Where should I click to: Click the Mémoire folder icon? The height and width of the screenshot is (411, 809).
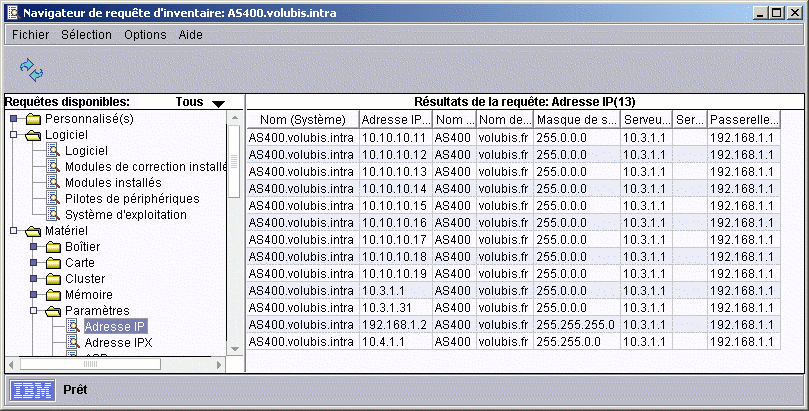(x=54, y=295)
